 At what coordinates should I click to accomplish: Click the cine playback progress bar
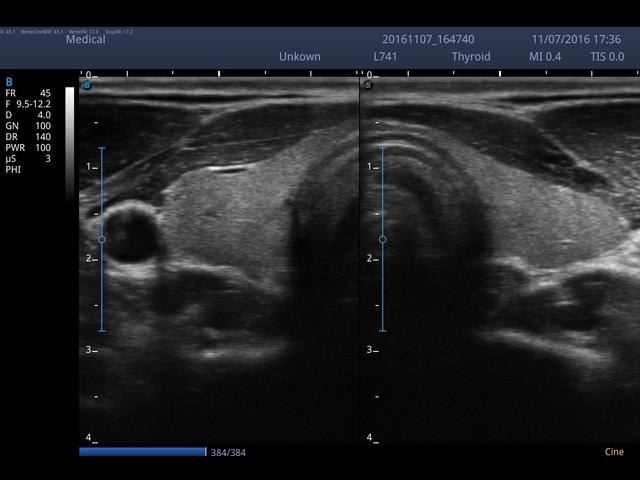coord(142,452)
